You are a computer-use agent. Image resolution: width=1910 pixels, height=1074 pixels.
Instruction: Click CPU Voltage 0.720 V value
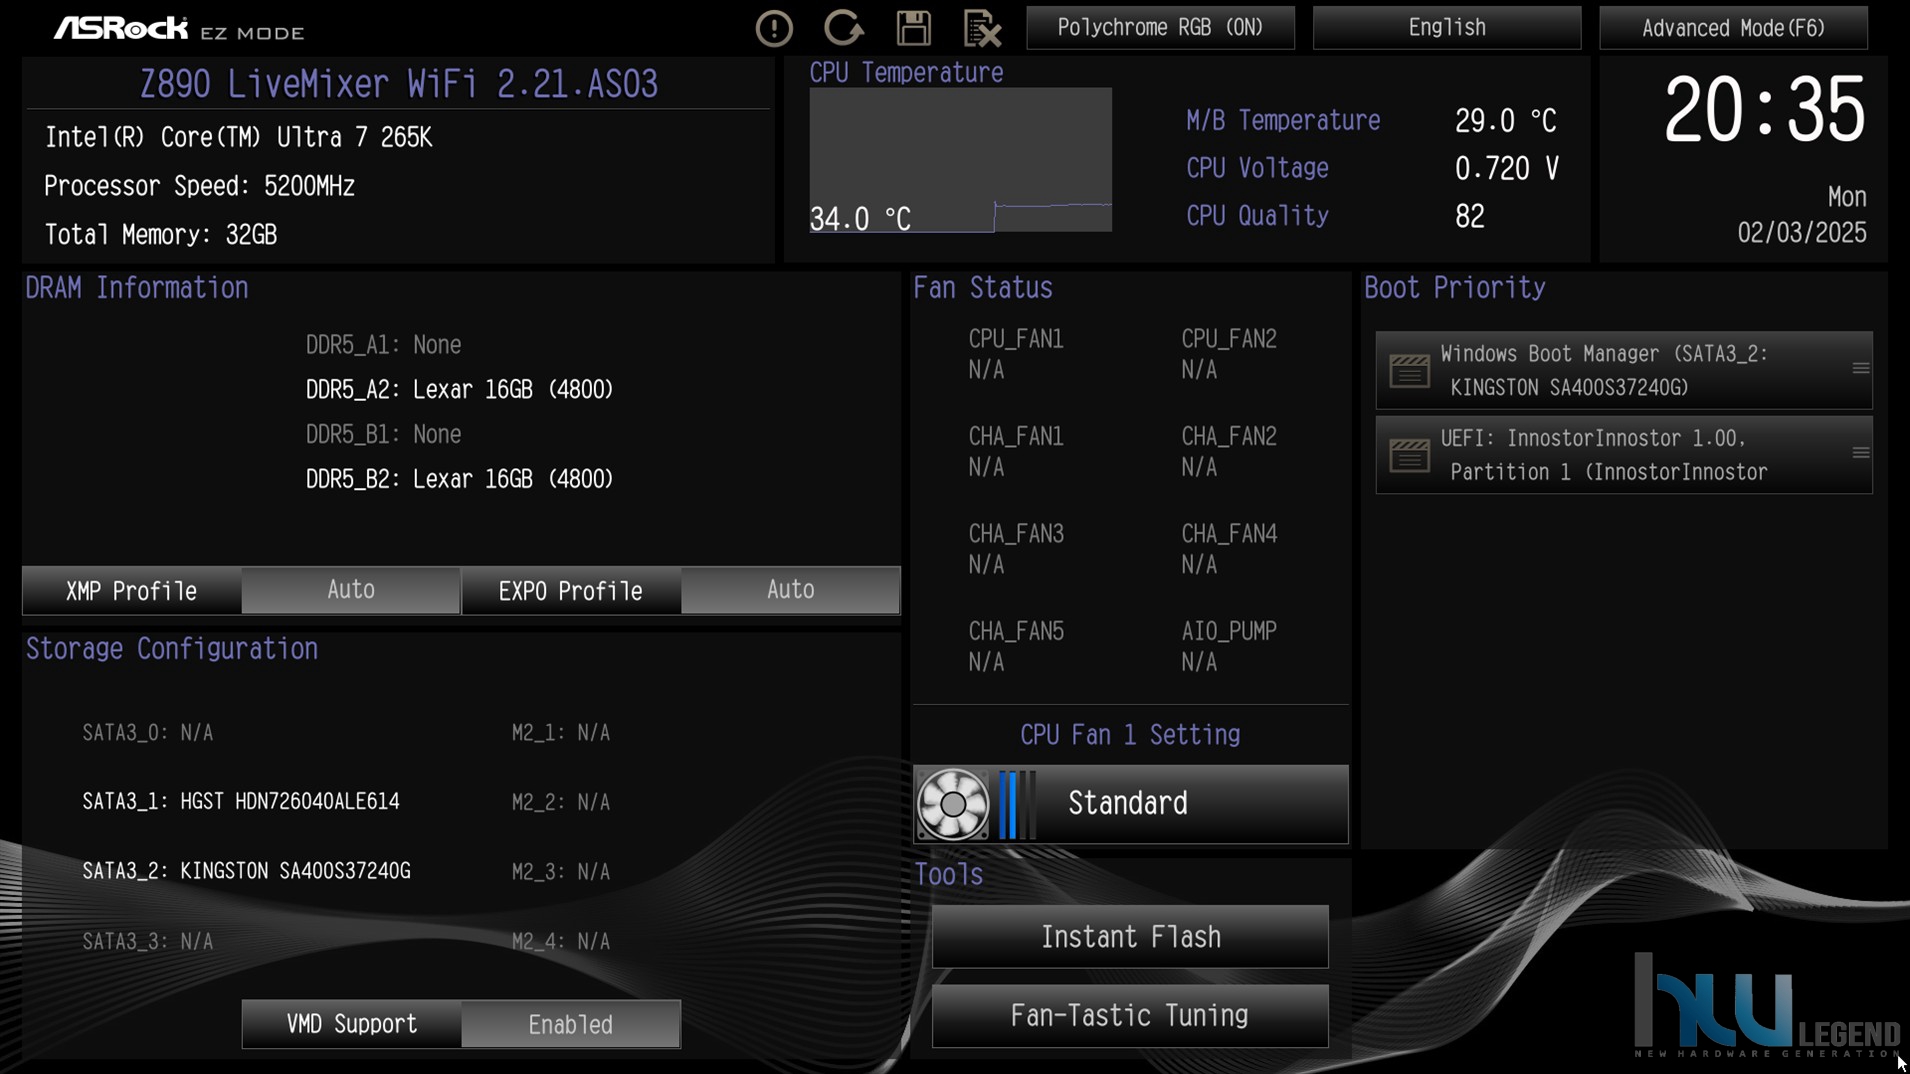click(1506, 169)
